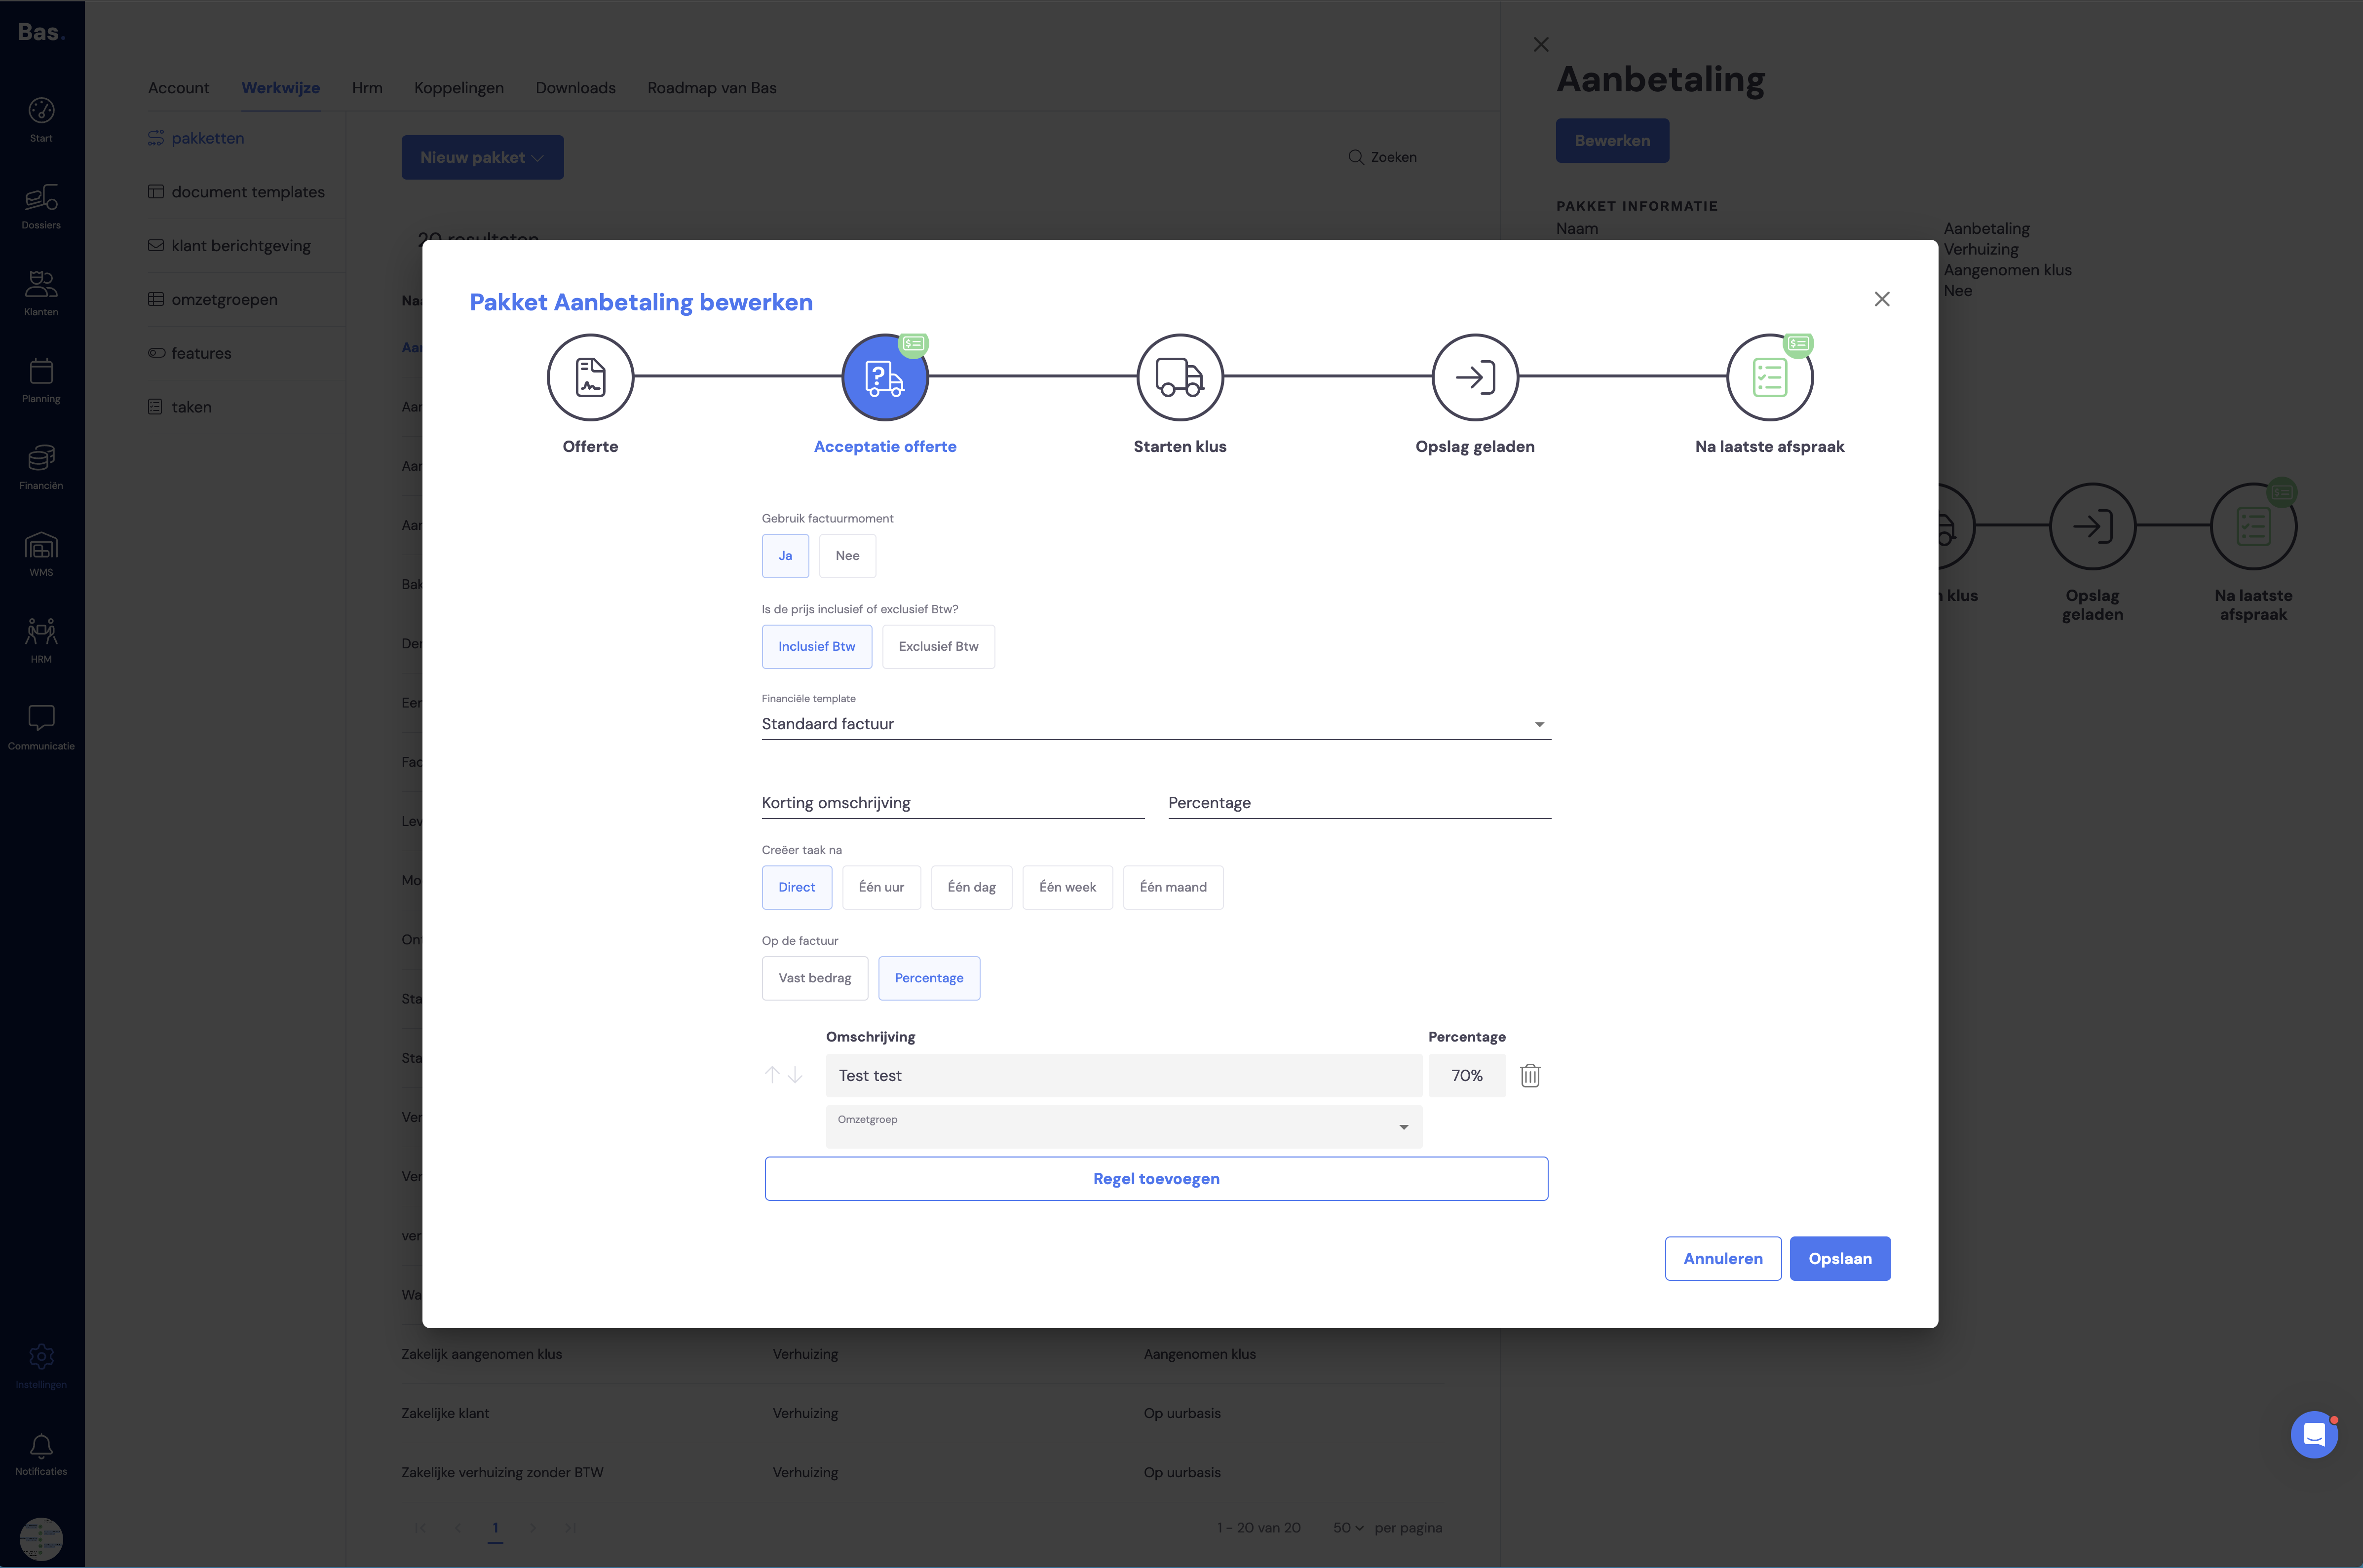
Task: Switch to the Hrm tab
Action: click(367, 88)
